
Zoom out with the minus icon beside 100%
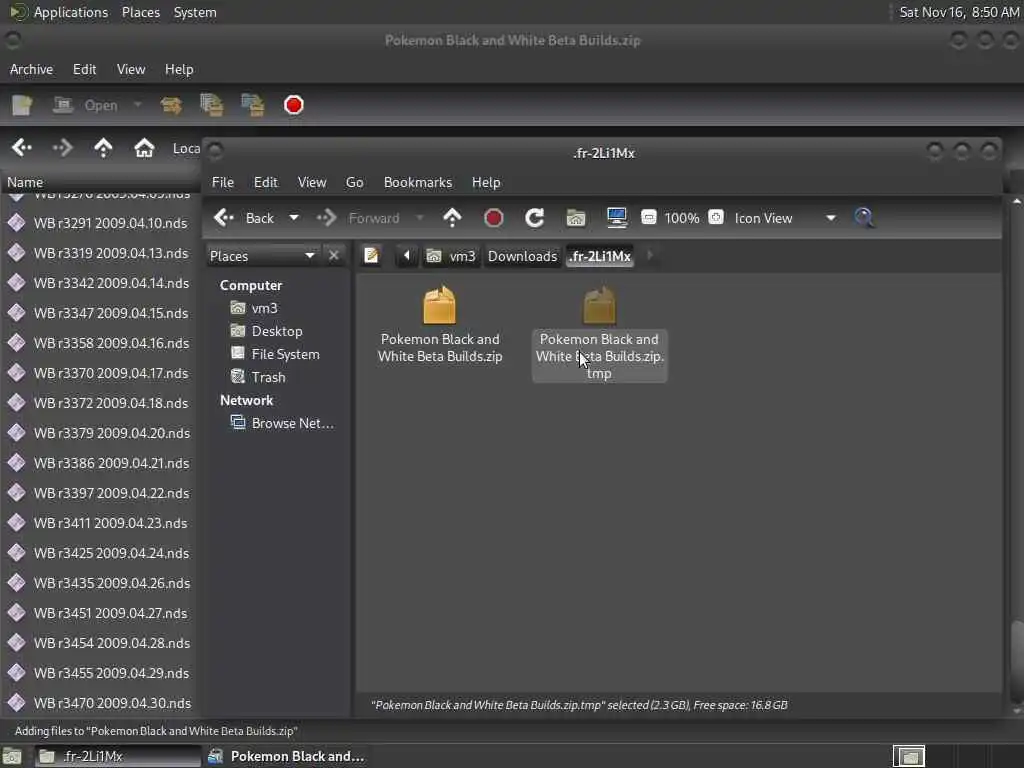(x=648, y=217)
